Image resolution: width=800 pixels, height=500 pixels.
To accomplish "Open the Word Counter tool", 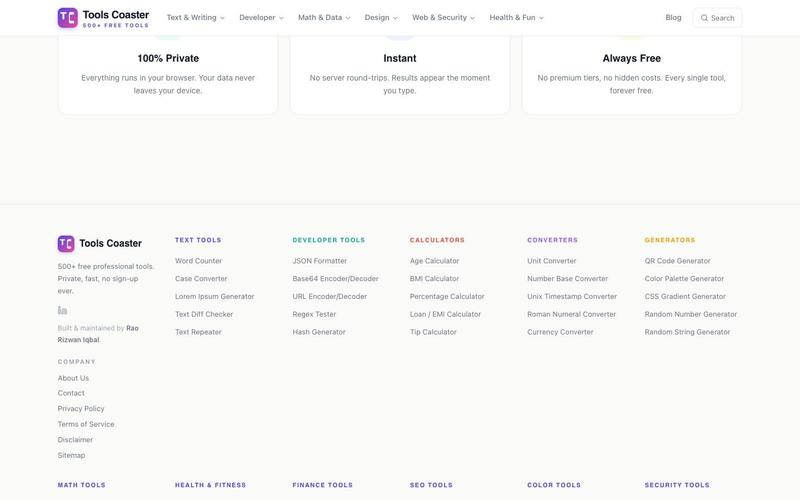I will pyautogui.click(x=198, y=261).
